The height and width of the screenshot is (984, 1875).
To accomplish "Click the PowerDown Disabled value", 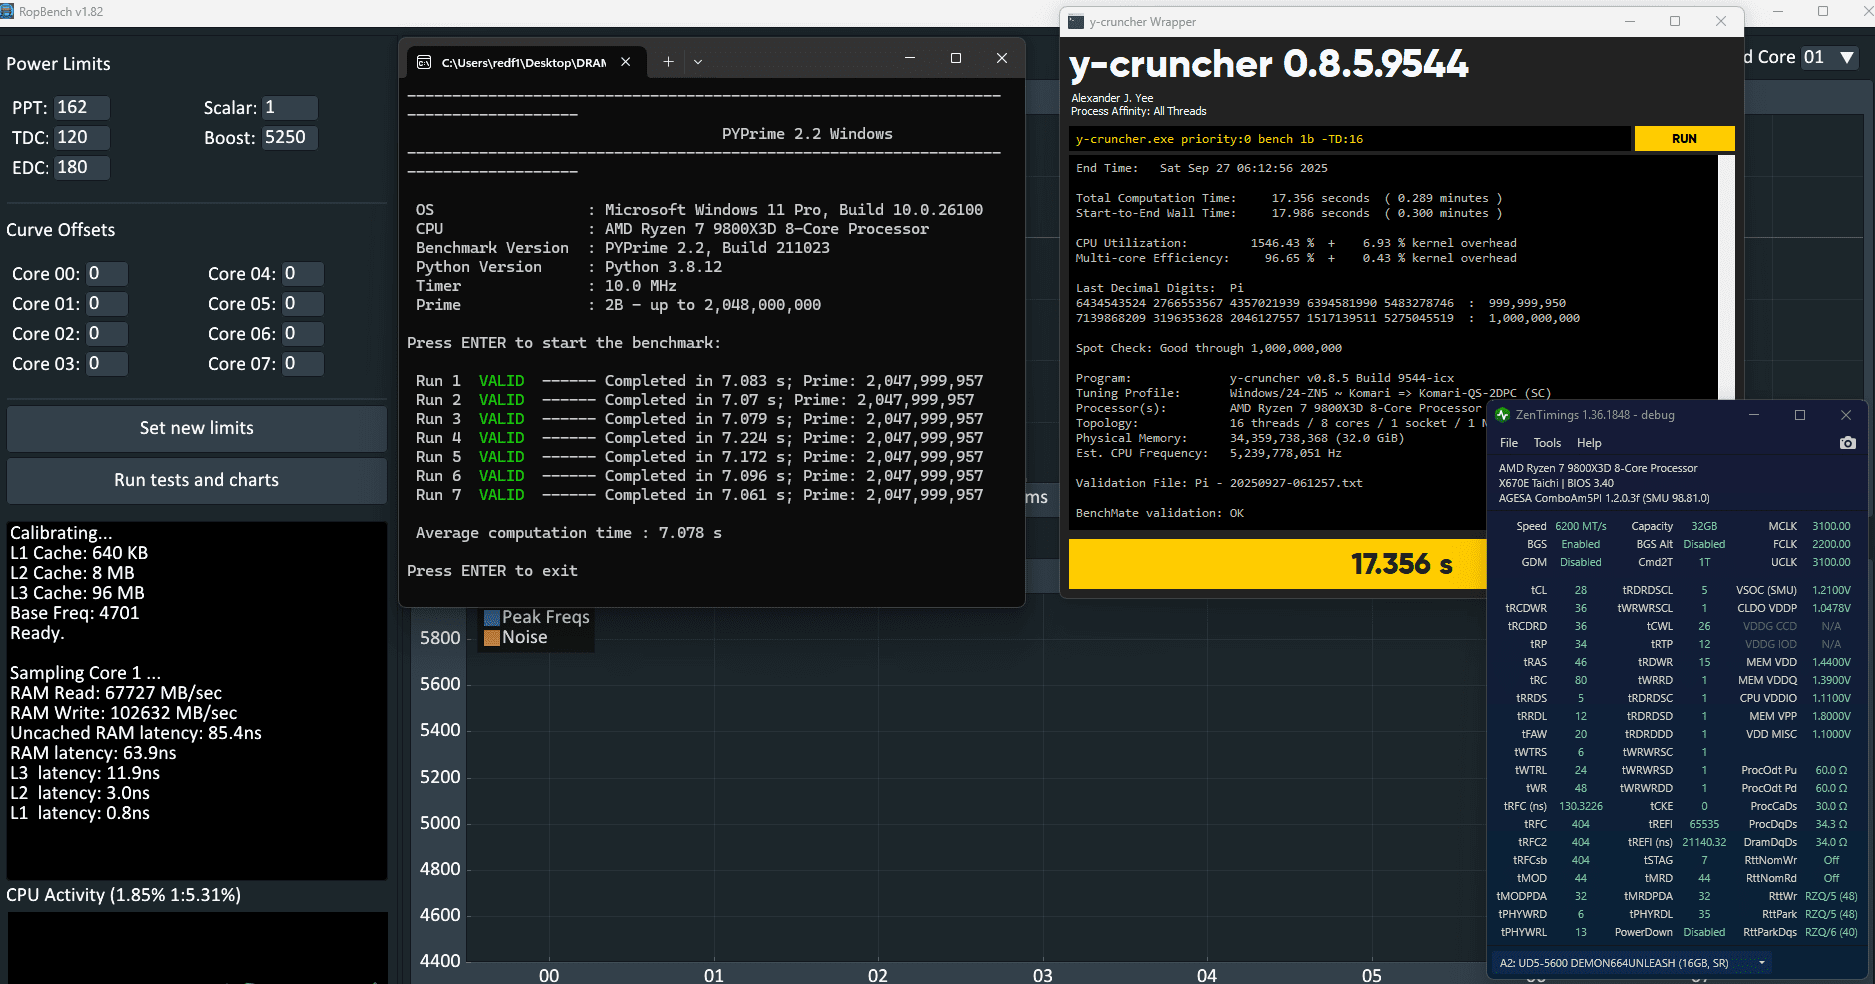I will pyautogui.click(x=1704, y=932).
